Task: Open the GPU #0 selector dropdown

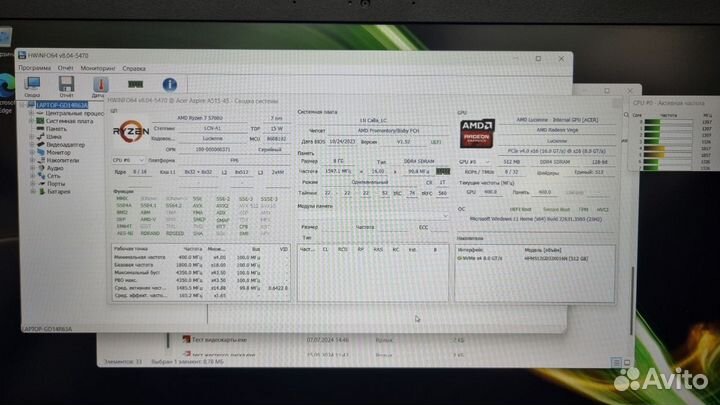Action: coord(474,162)
